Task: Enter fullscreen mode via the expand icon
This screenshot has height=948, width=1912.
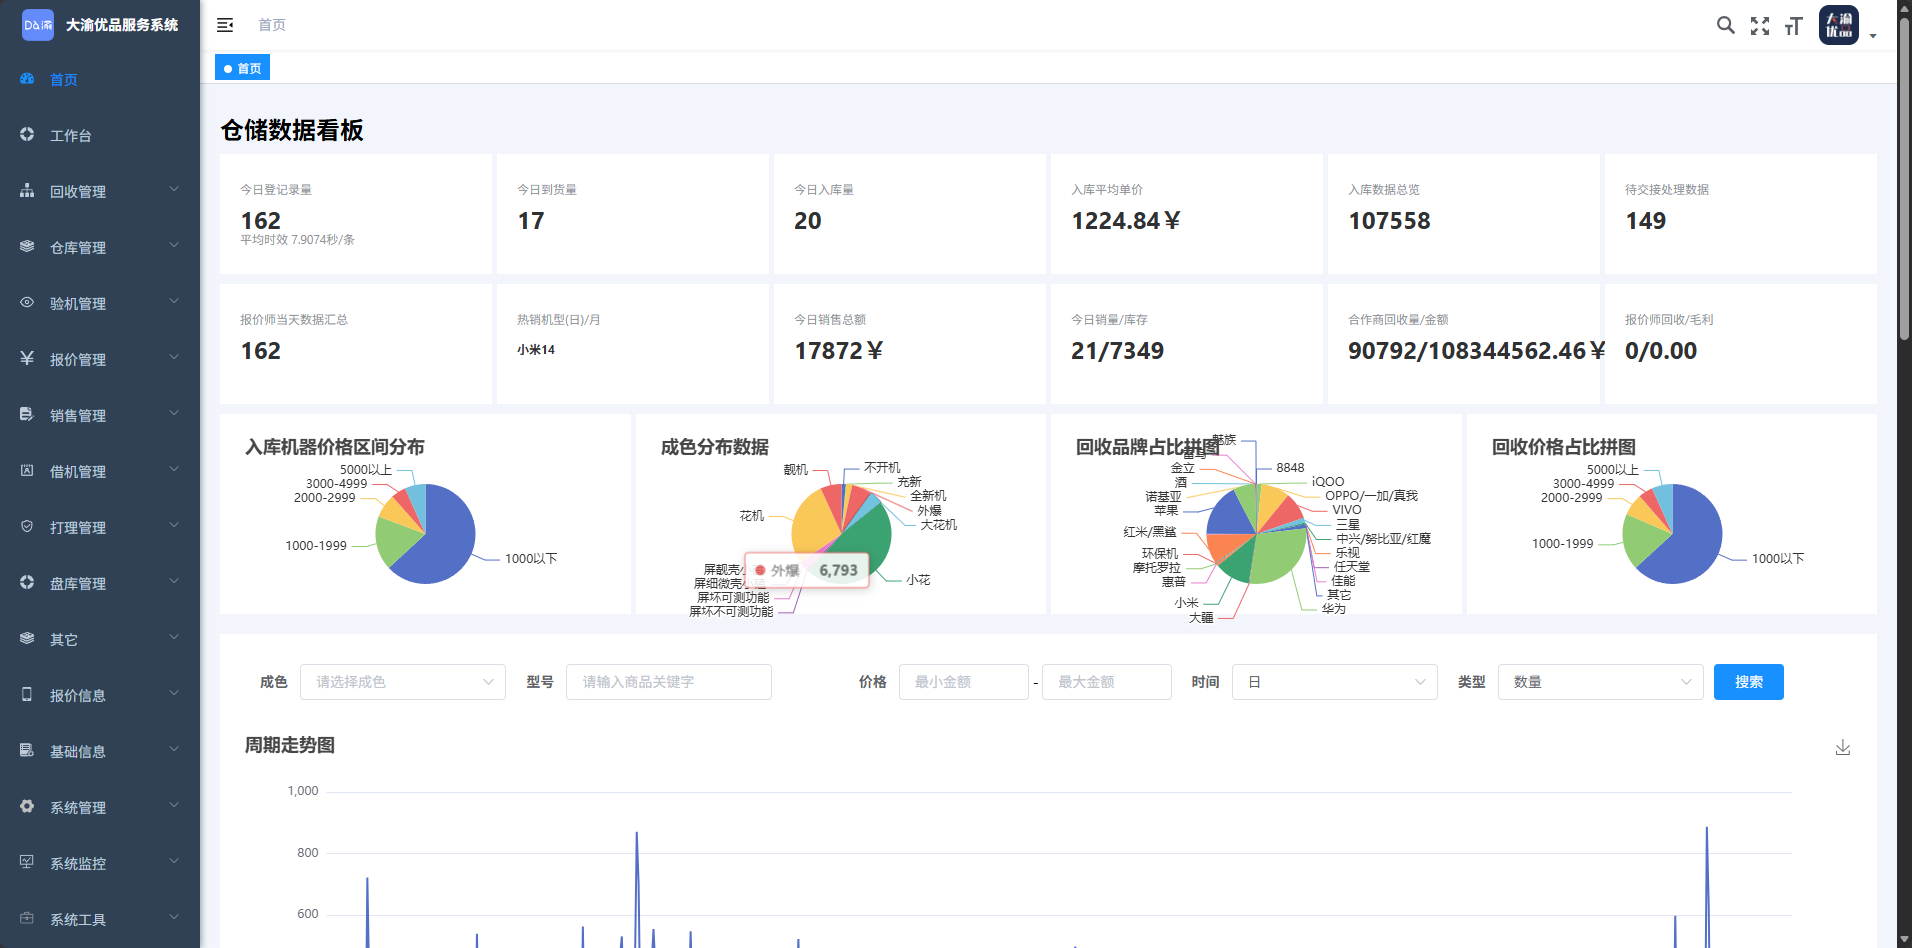Action: [1760, 25]
